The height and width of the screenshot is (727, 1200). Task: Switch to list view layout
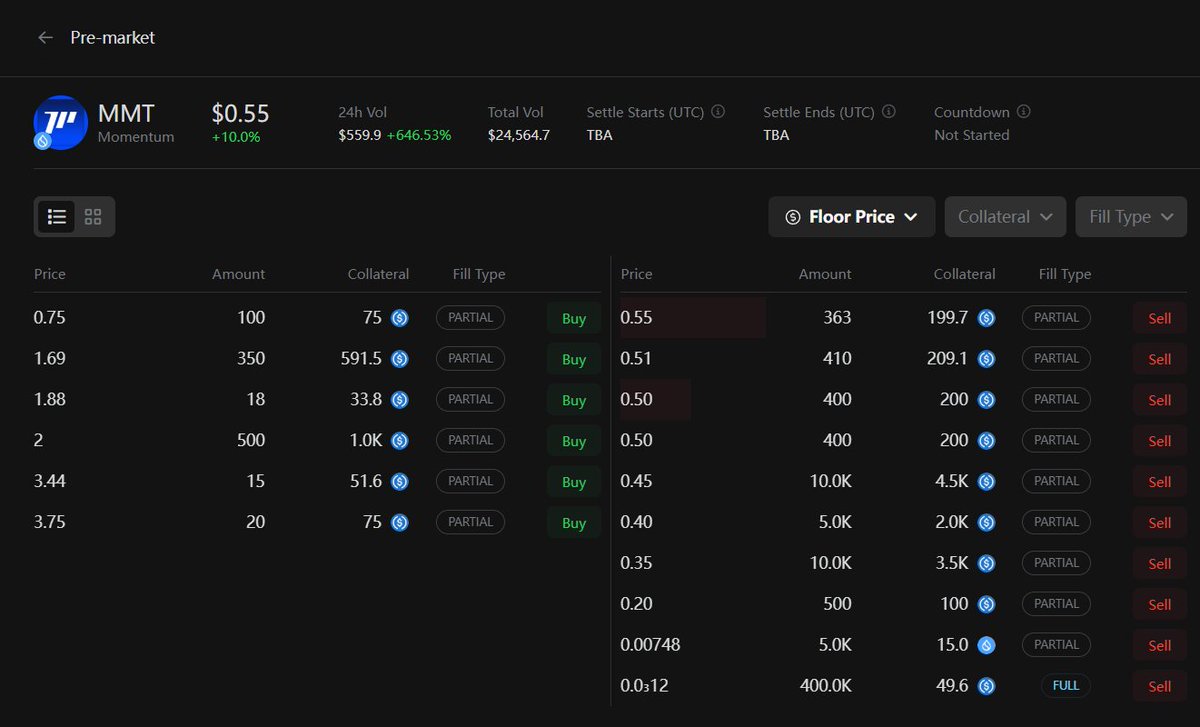57,217
